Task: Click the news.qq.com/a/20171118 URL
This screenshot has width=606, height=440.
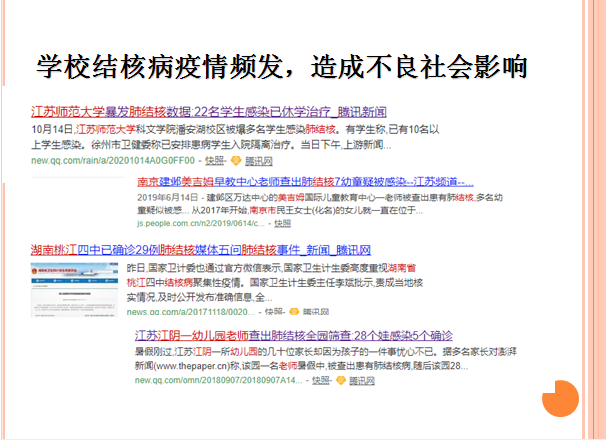Action: tap(190, 312)
